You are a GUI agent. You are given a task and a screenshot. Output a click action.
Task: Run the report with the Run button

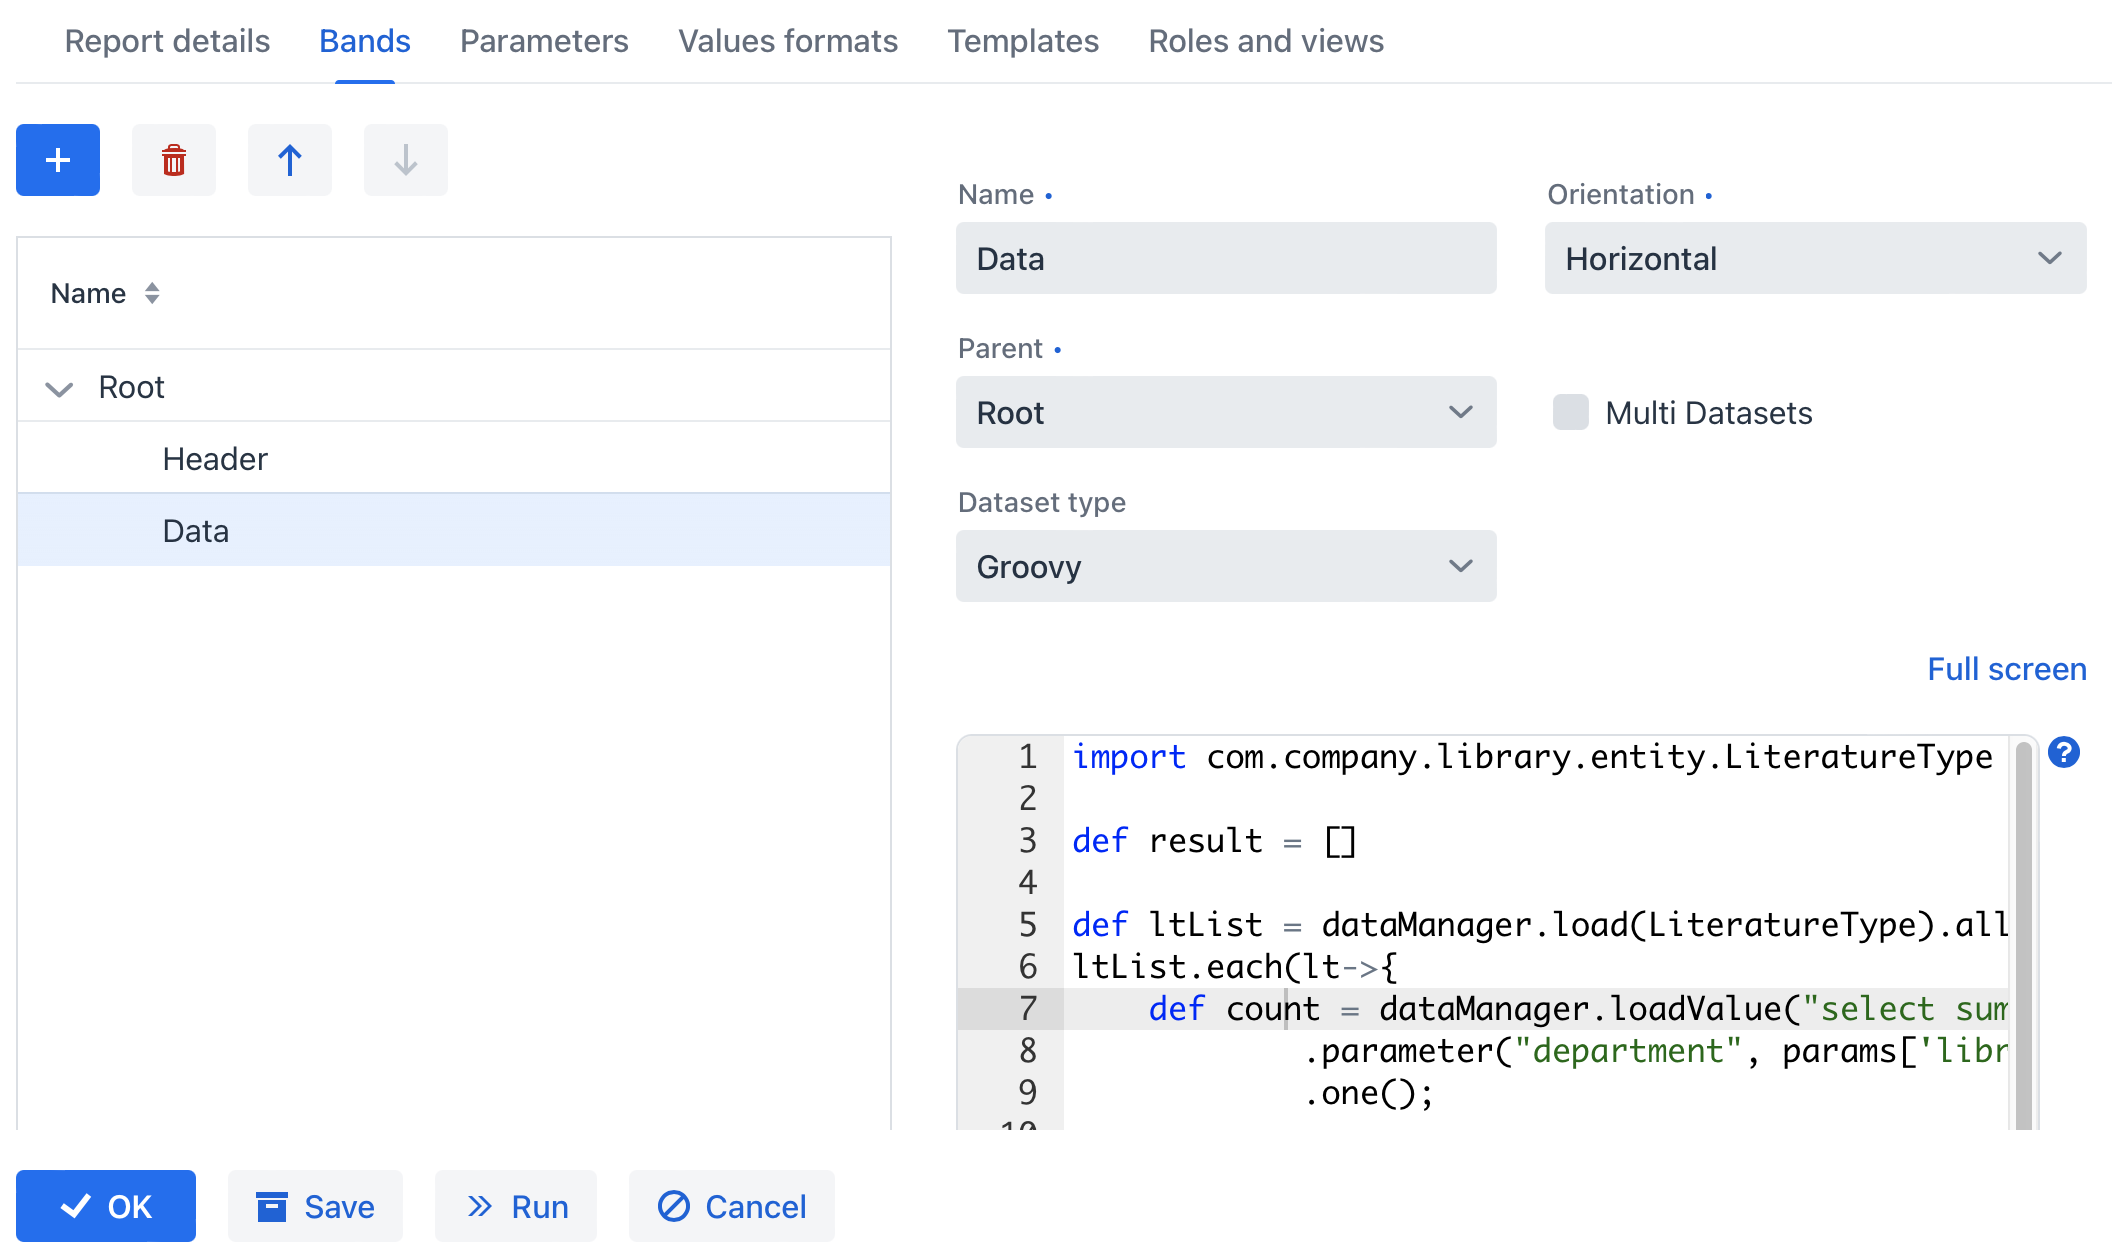[x=516, y=1206]
